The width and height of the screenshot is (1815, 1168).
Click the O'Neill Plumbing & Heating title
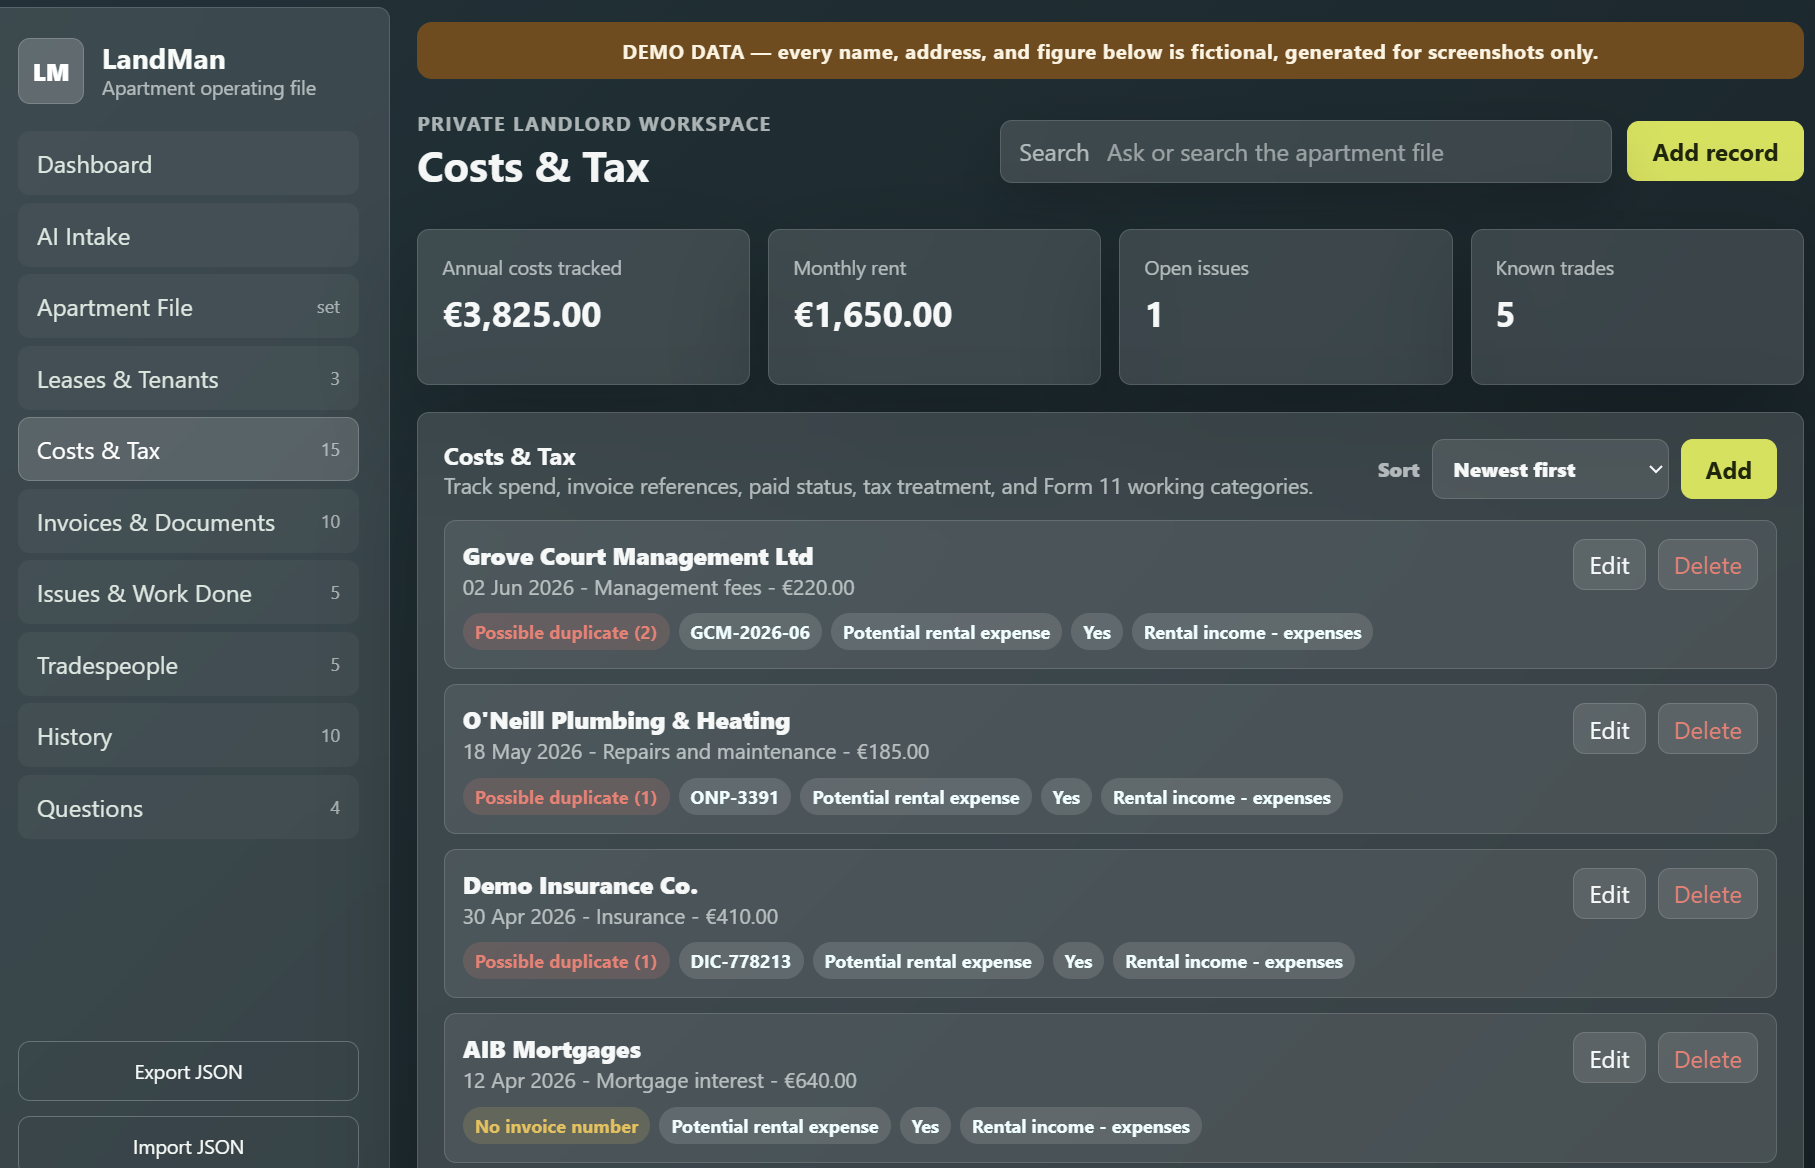pos(626,720)
